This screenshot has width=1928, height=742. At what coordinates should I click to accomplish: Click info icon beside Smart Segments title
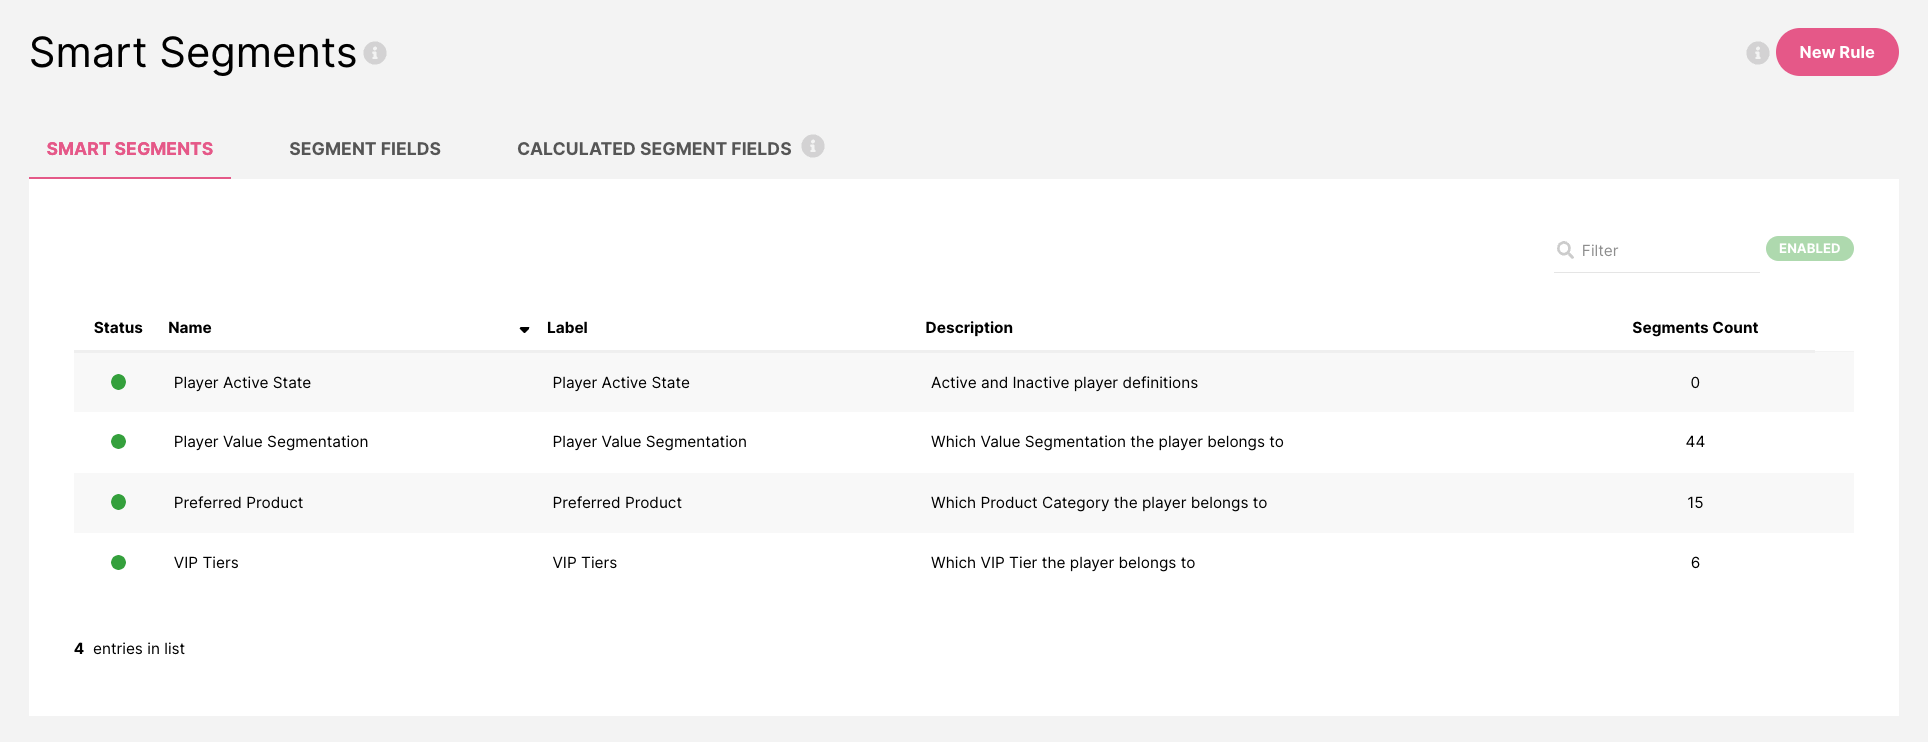click(x=375, y=53)
